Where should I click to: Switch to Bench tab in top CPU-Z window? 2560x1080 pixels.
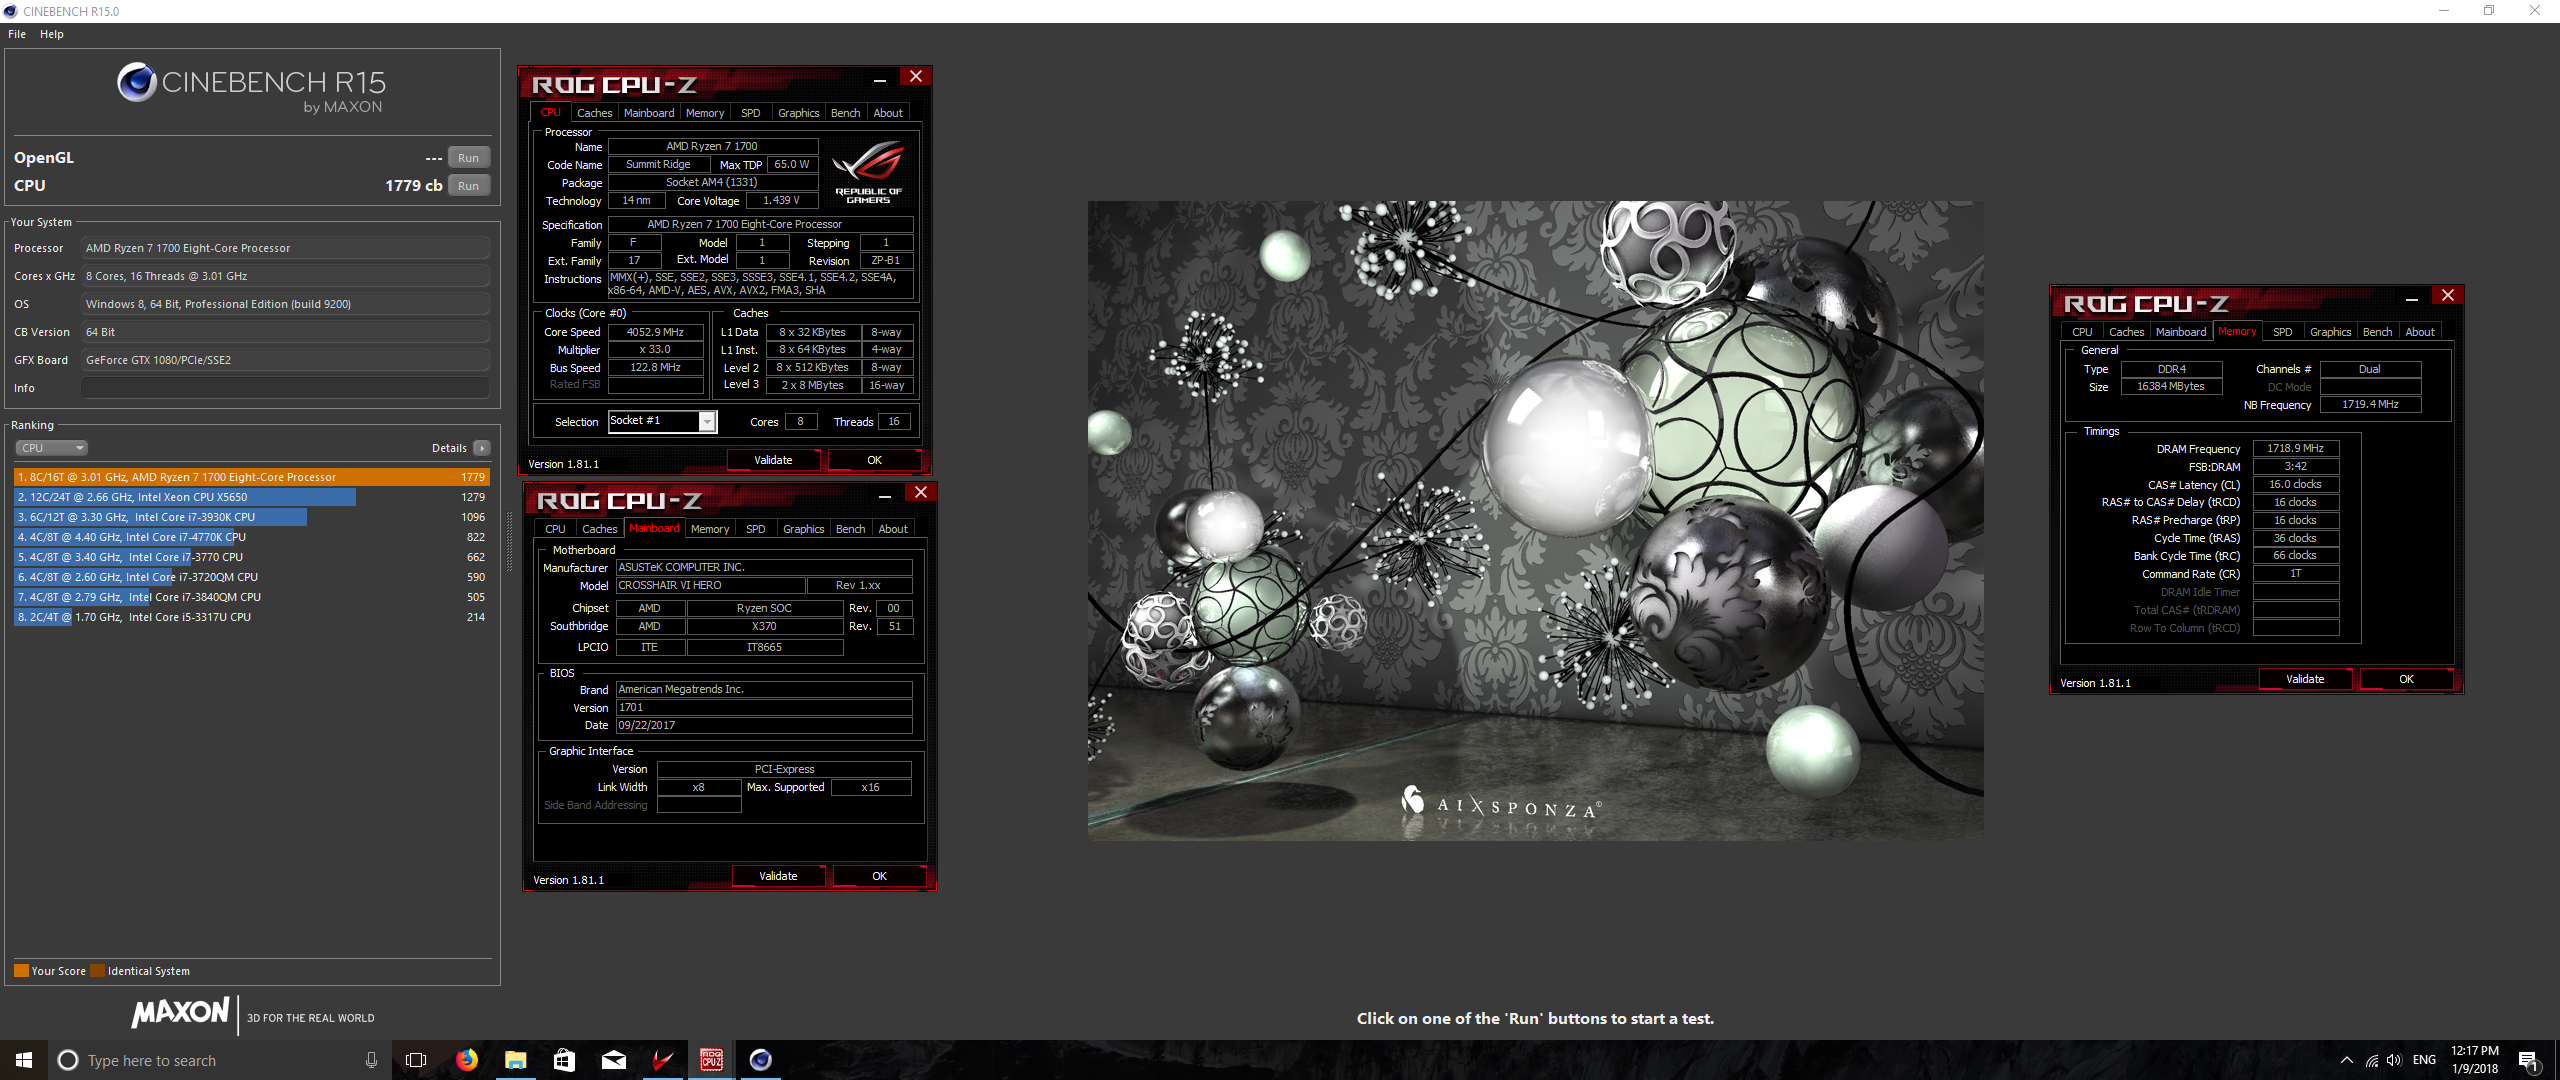point(846,113)
